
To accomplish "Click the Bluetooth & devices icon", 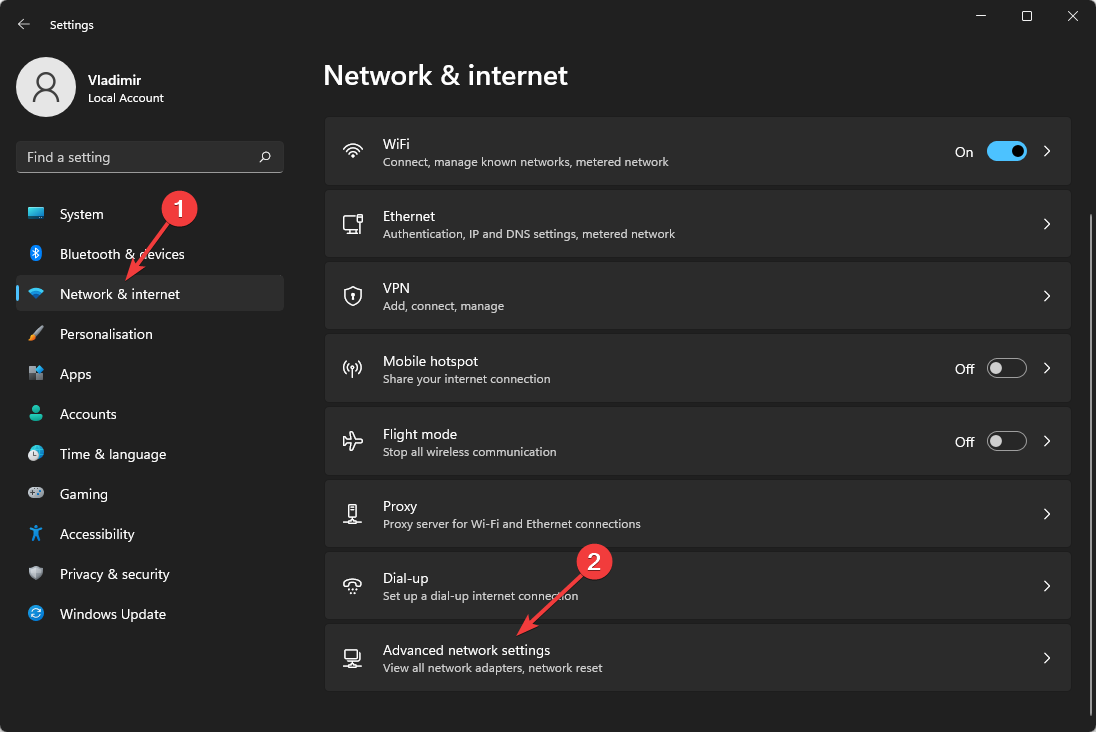I will pyautogui.click(x=36, y=254).
